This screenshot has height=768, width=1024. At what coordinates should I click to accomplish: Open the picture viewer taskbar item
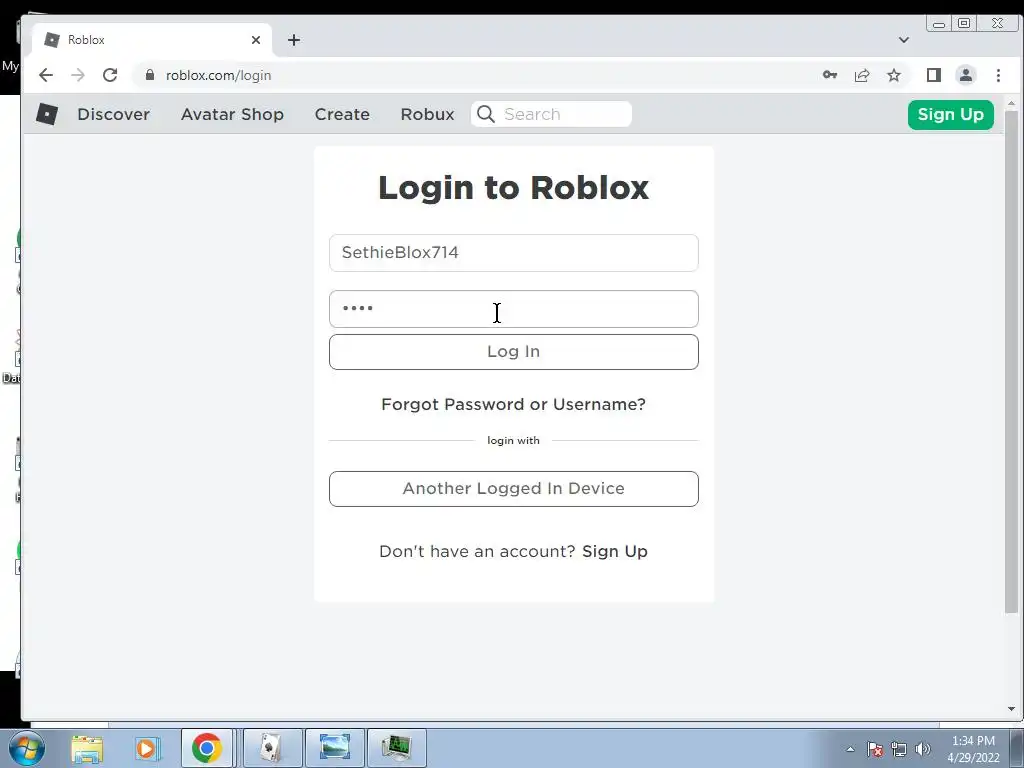(335, 748)
